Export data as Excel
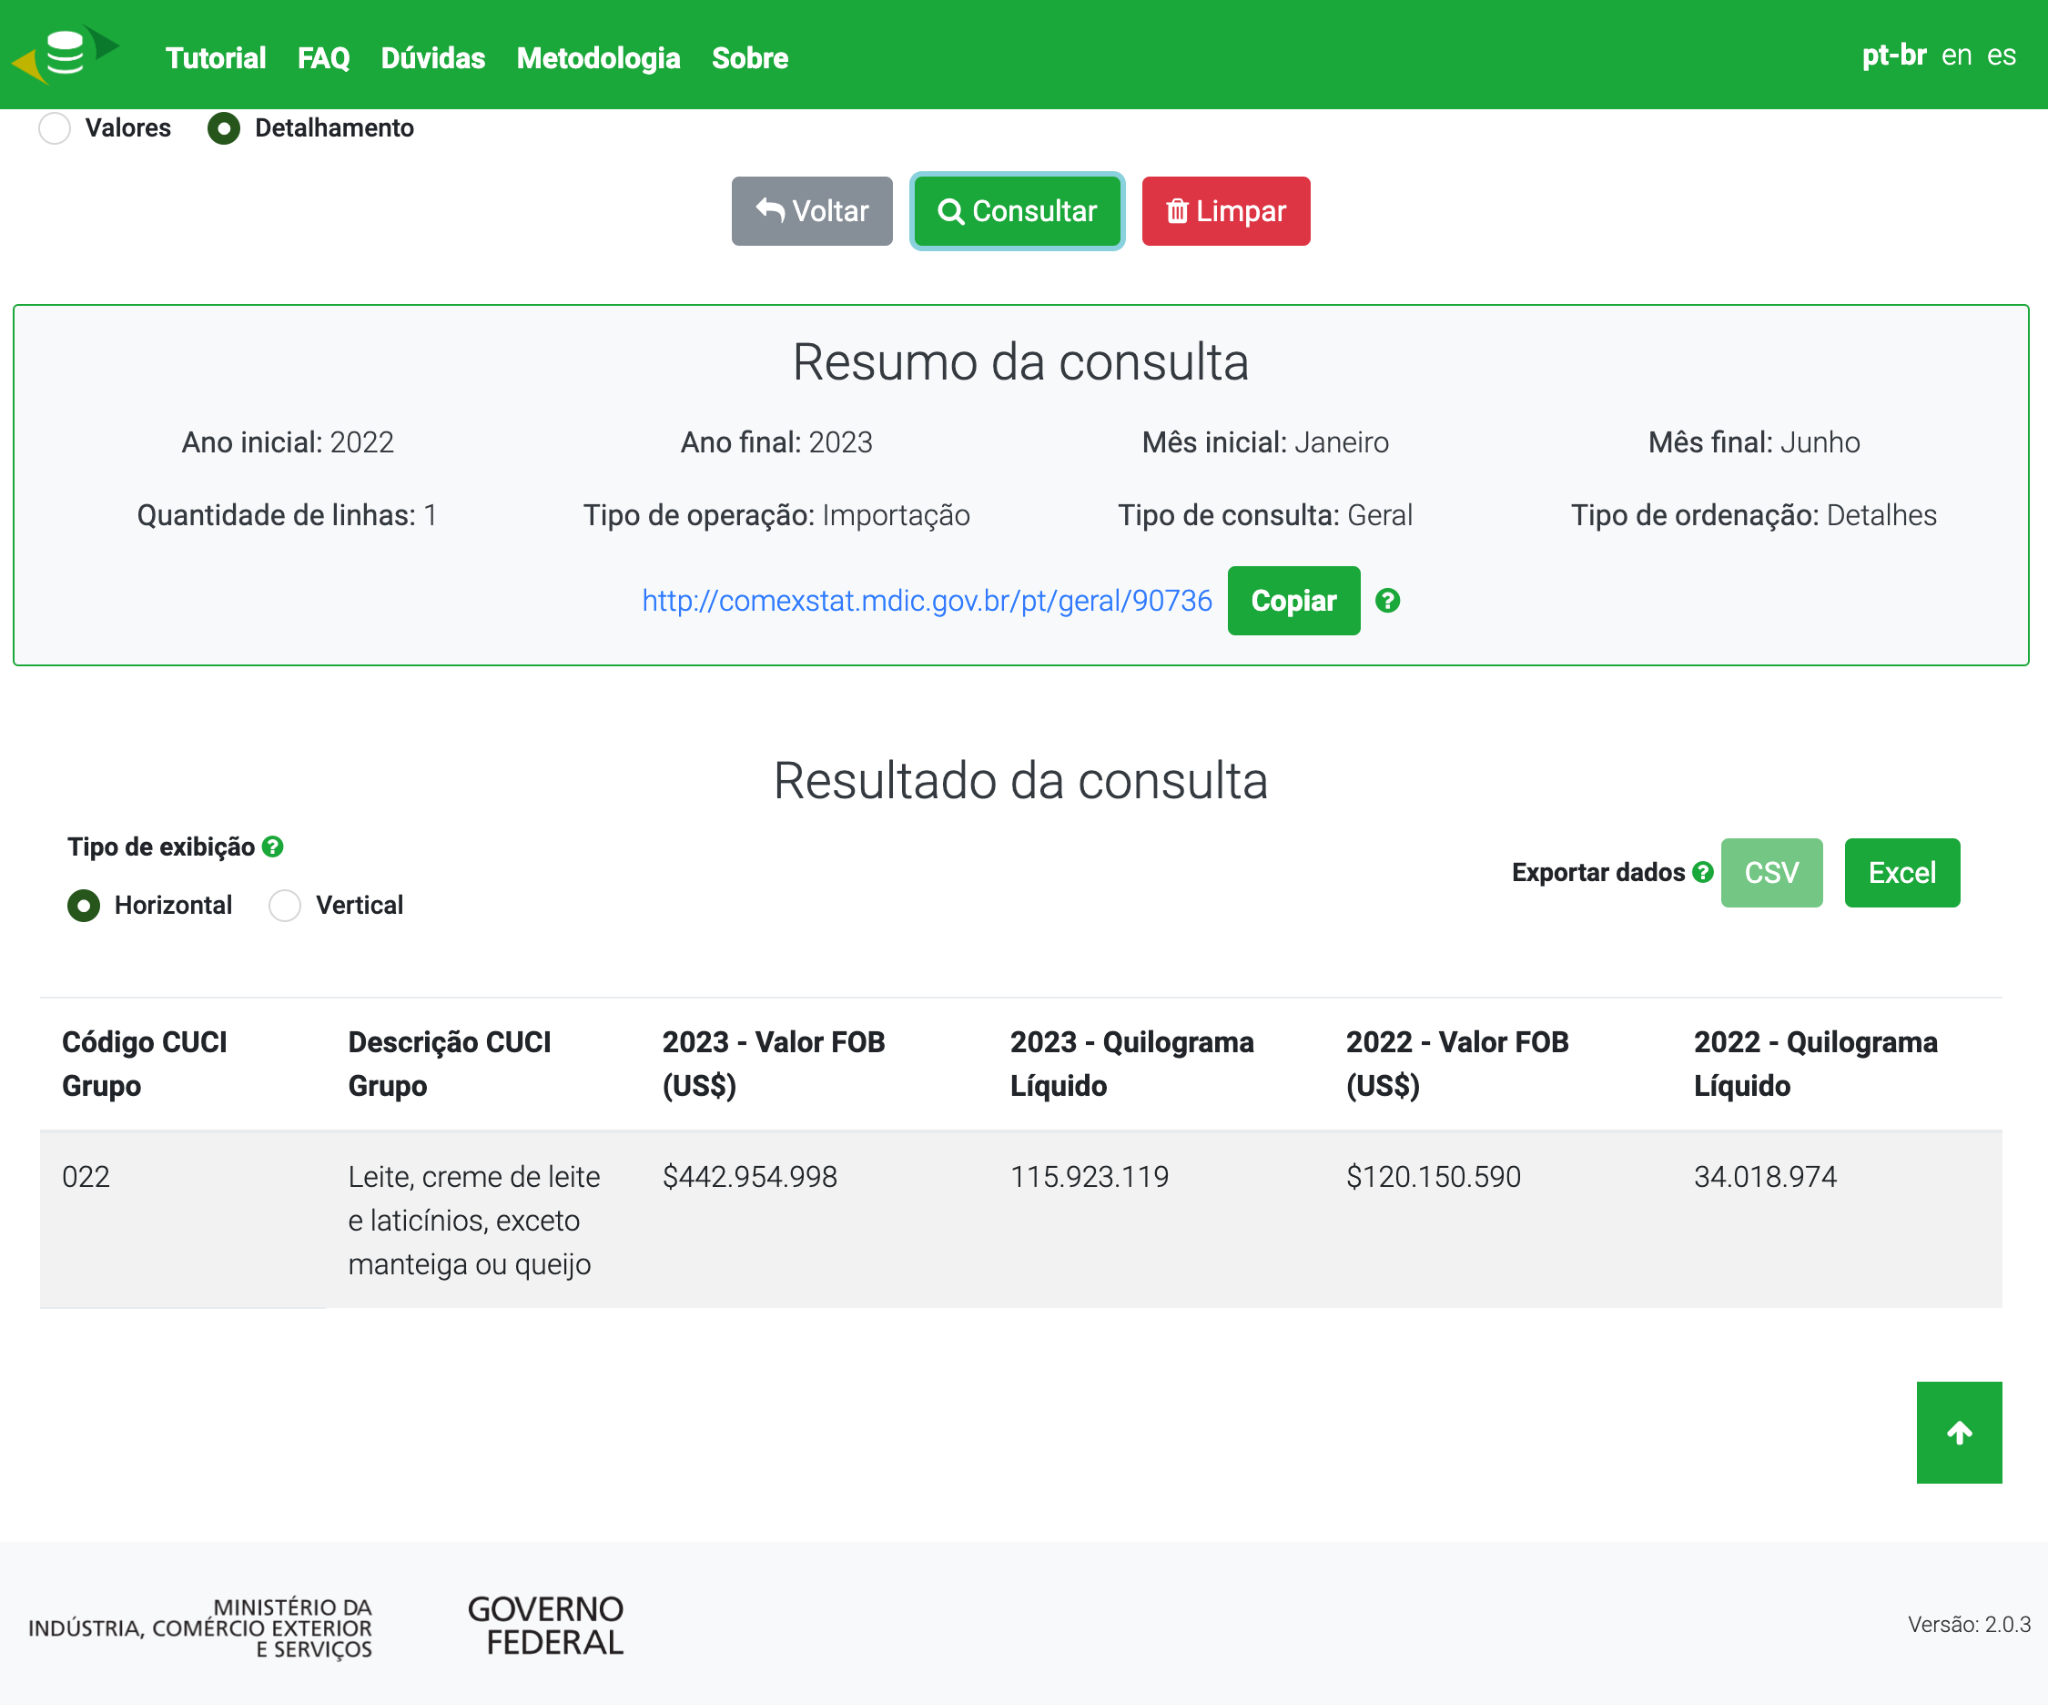 1902,873
